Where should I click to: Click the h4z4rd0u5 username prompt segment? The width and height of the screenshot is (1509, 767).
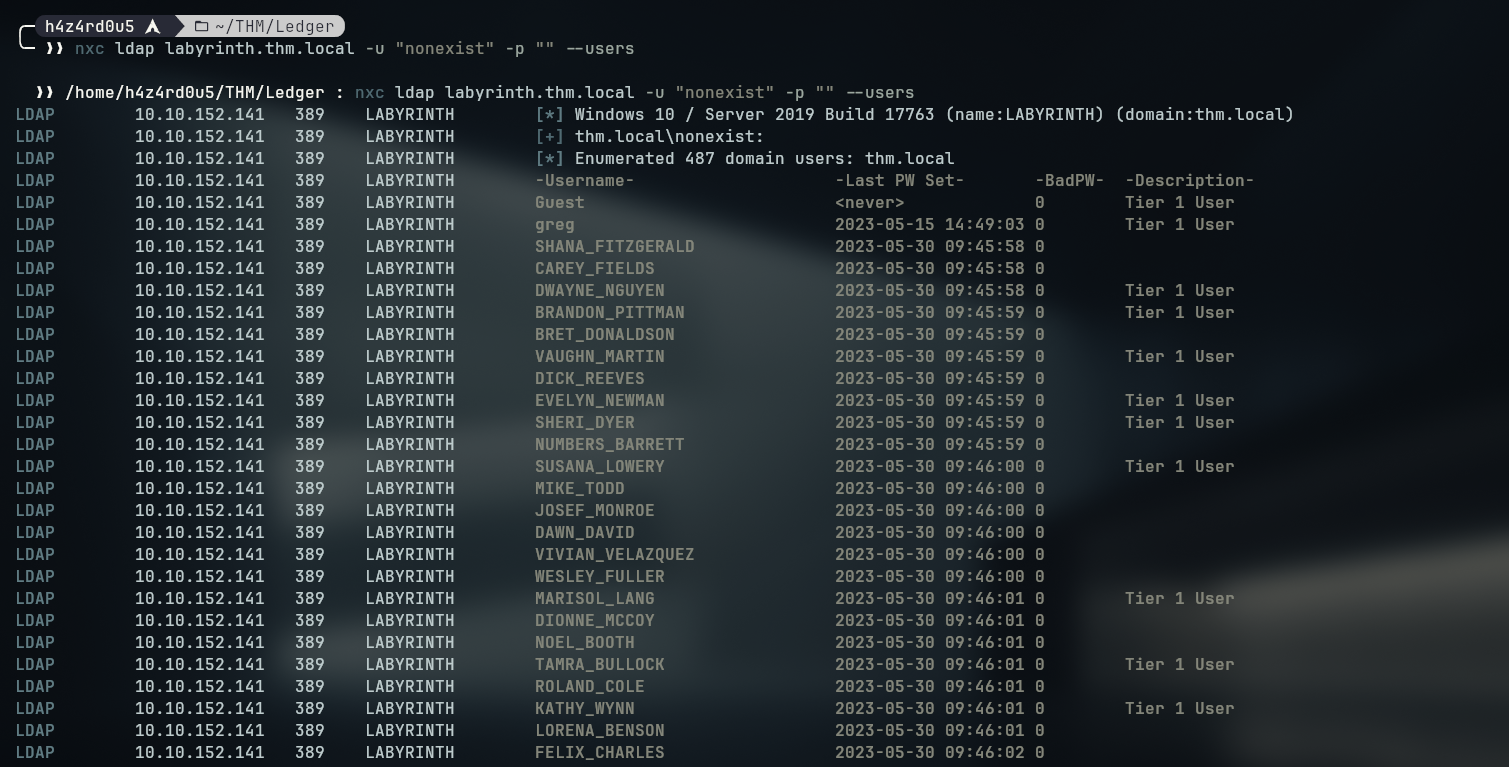(89, 26)
